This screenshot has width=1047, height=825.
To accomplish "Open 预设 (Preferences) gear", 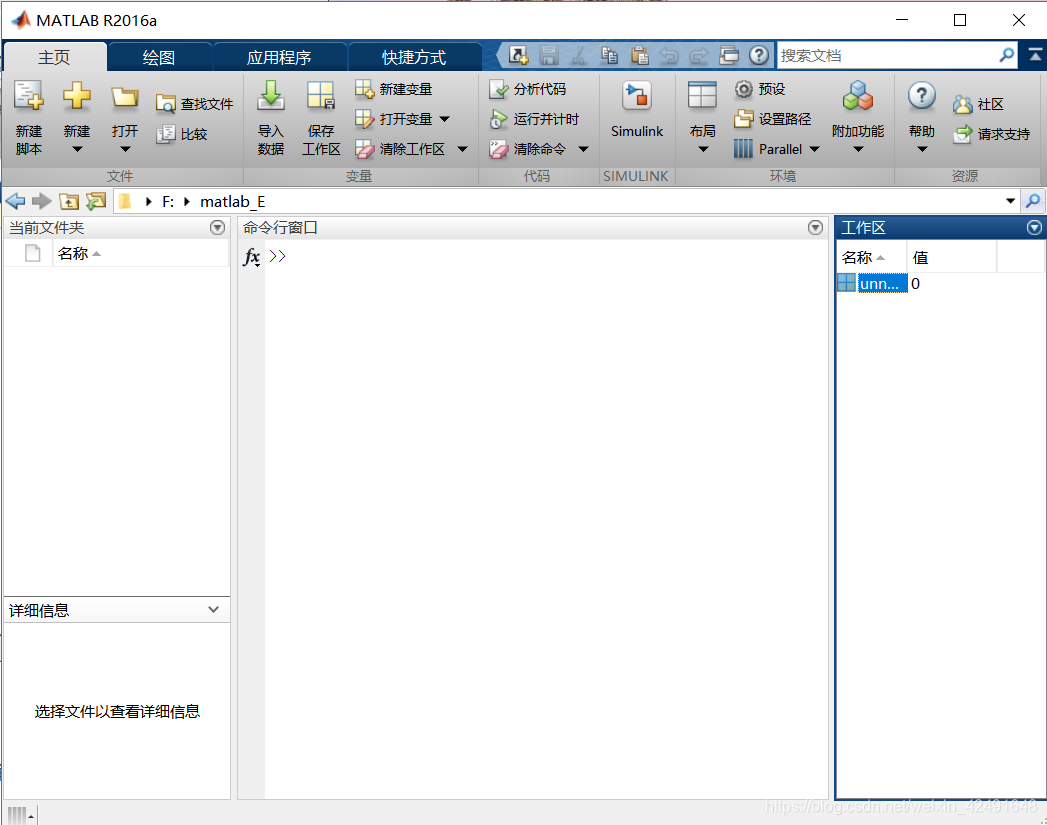I will click(759, 89).
